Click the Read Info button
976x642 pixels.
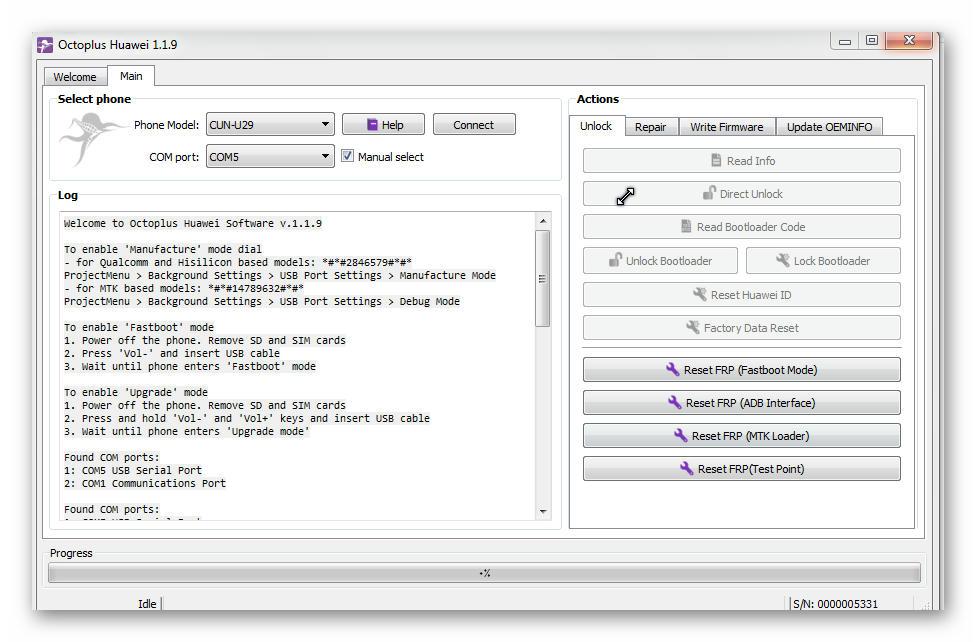(x=741, y=161)
